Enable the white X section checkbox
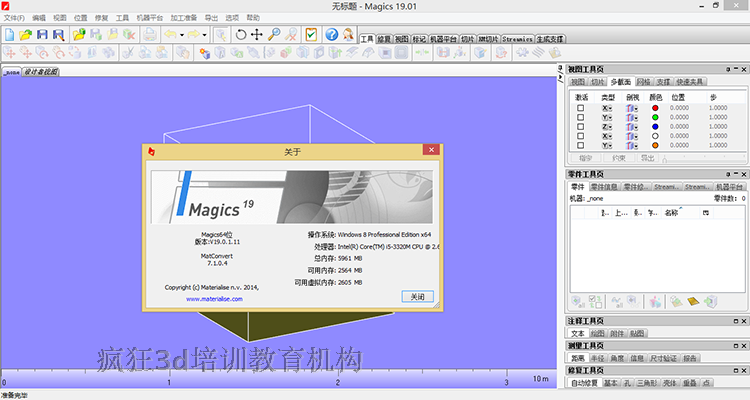 click(580, 136)
